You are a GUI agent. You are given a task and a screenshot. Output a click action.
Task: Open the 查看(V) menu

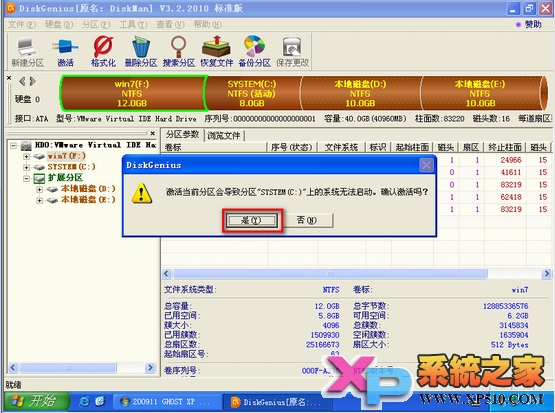170,24
